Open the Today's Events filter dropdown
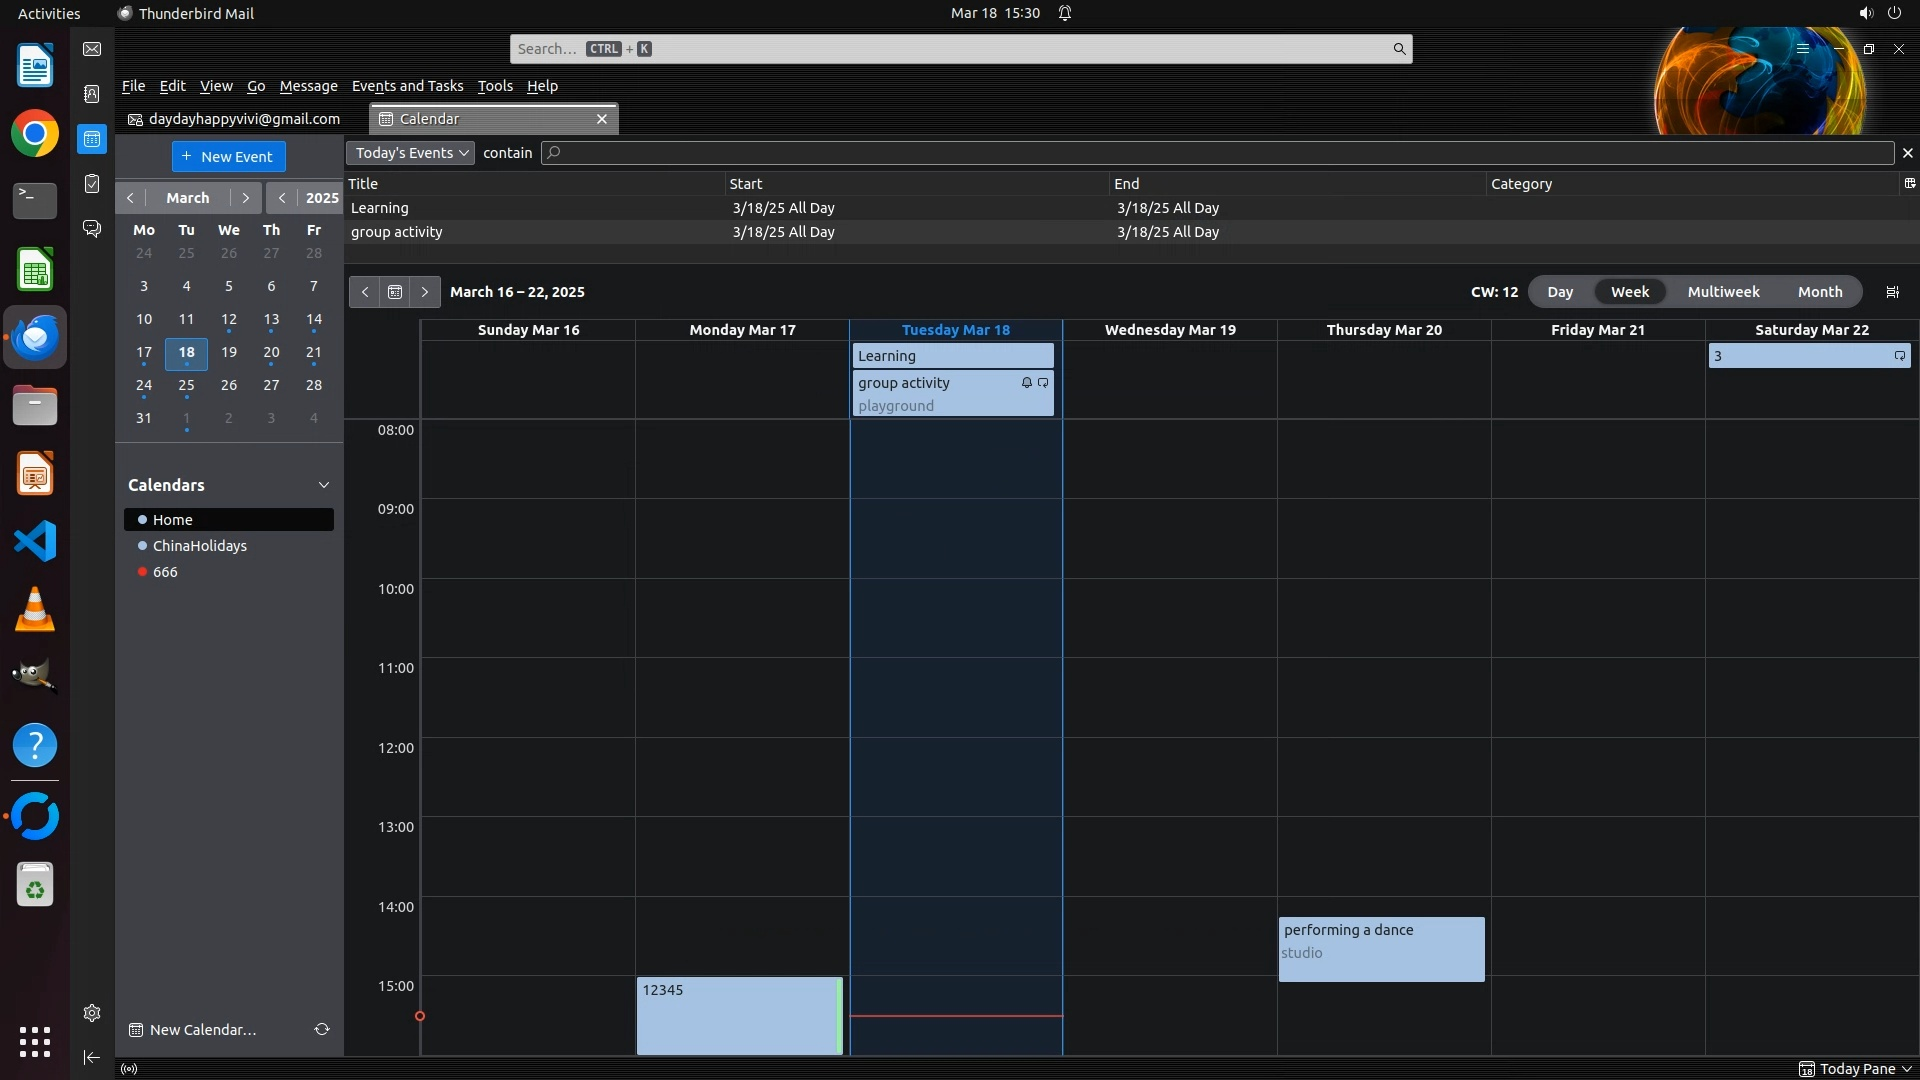The width and height of the screenshot is (1920, 1080). 410,153
